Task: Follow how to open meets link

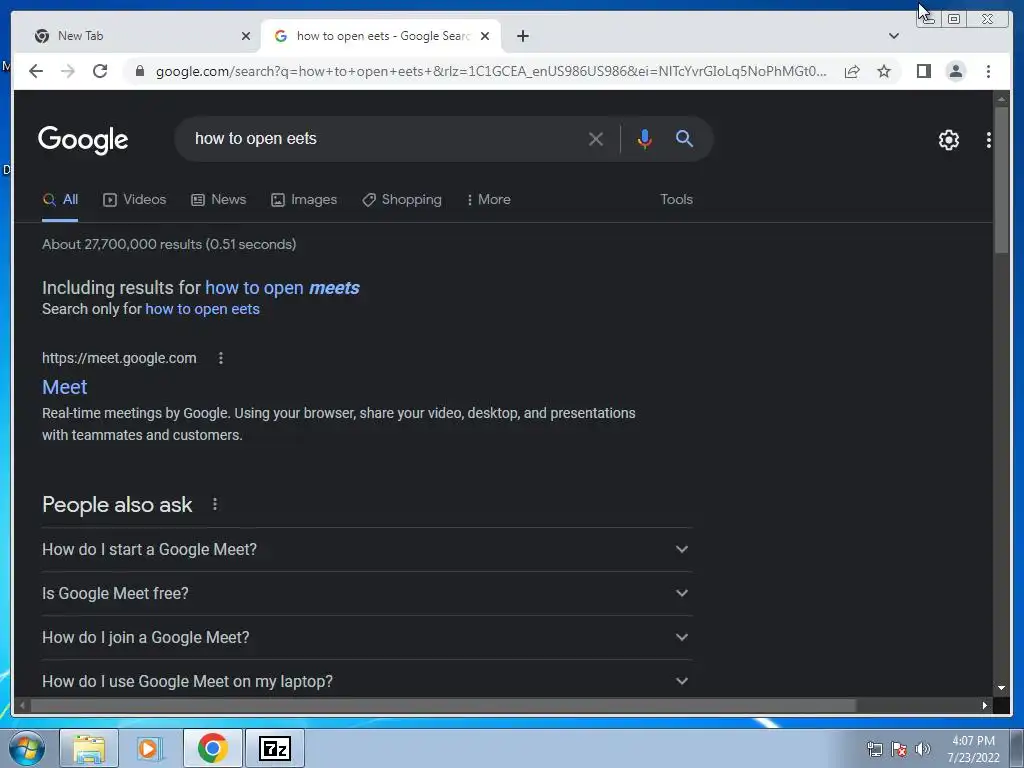Action: (x=282, y=288)
